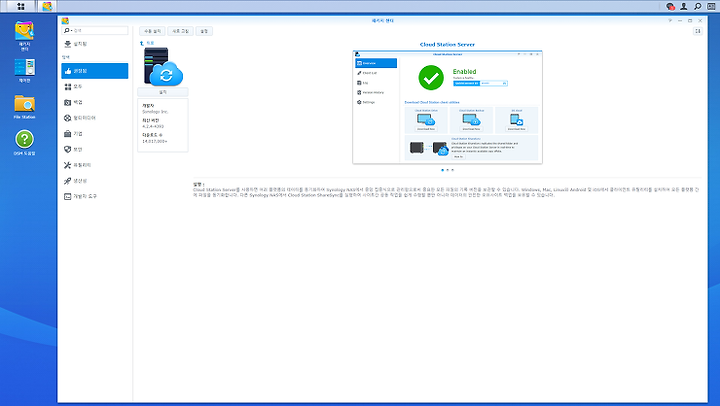Open the Cloud Station Server screenshot preview

point(447,107)
